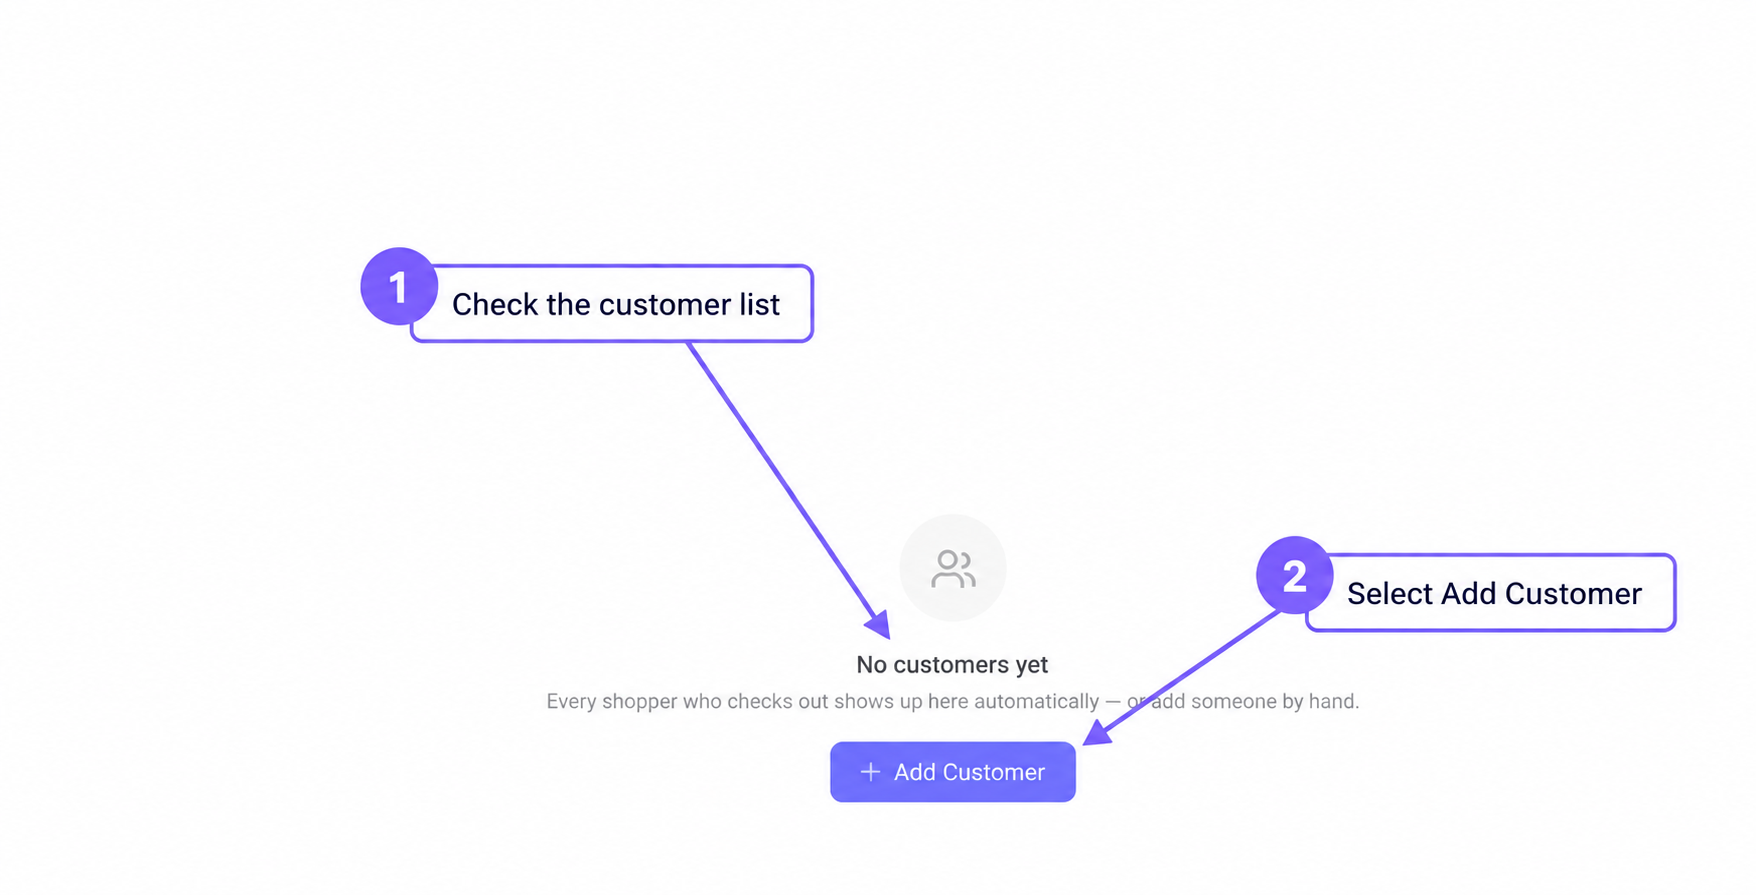This screenshot has height=895, width=1756.
Task: Click the plus icon inside Add Customer
Action: click(x=870, y=771)
